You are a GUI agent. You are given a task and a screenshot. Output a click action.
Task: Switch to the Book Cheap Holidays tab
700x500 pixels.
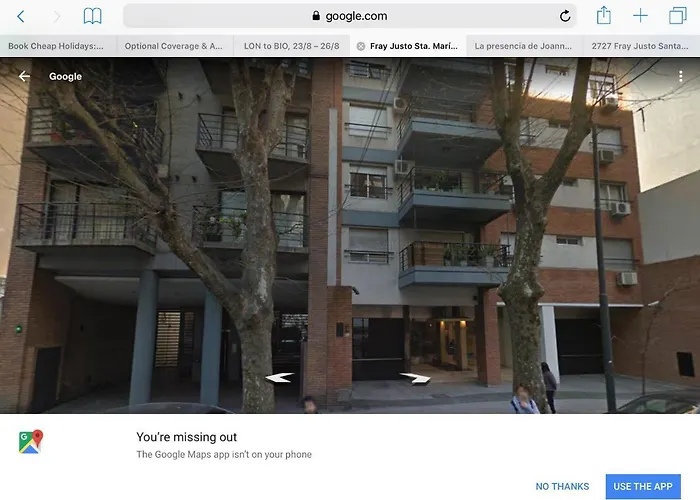click(56, 46)
